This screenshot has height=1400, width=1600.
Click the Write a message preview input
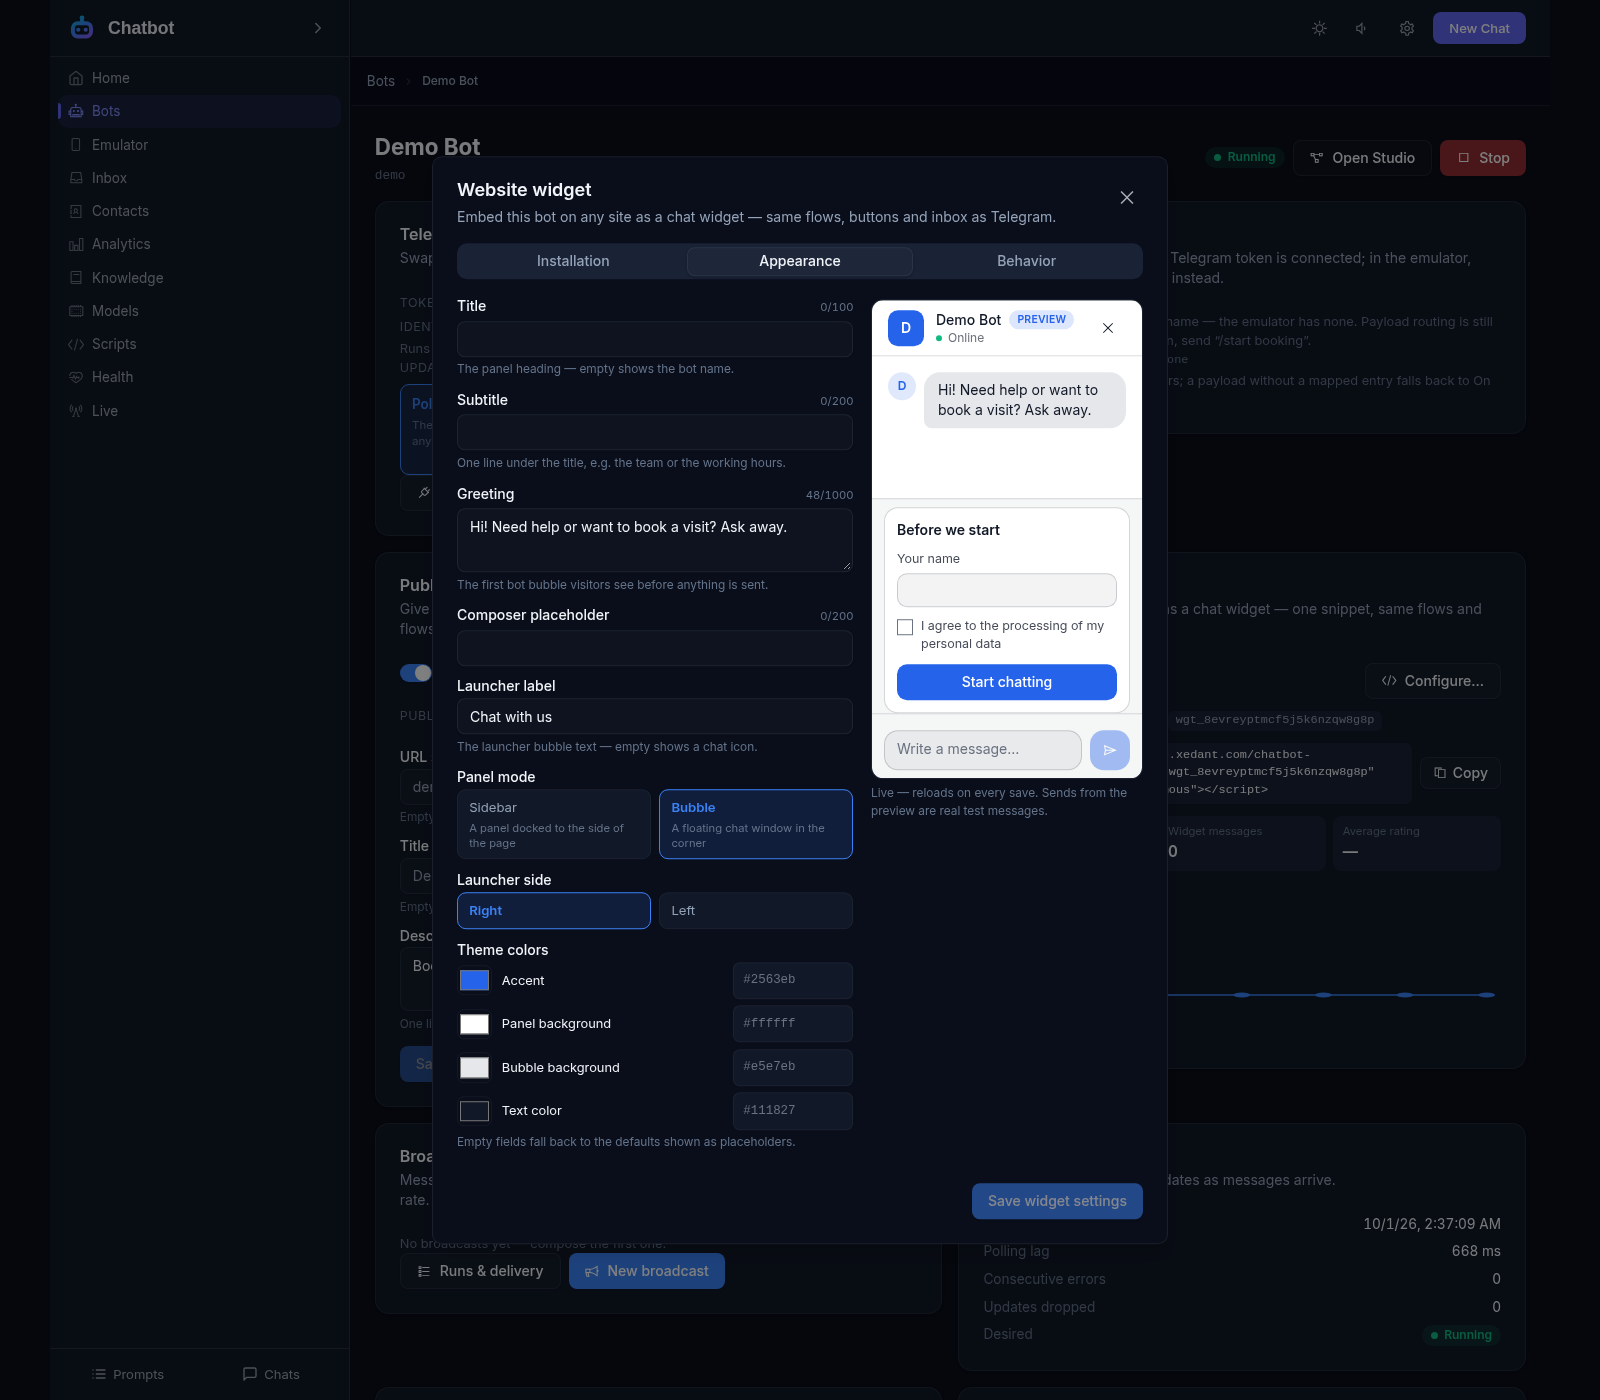coord(983,750)
